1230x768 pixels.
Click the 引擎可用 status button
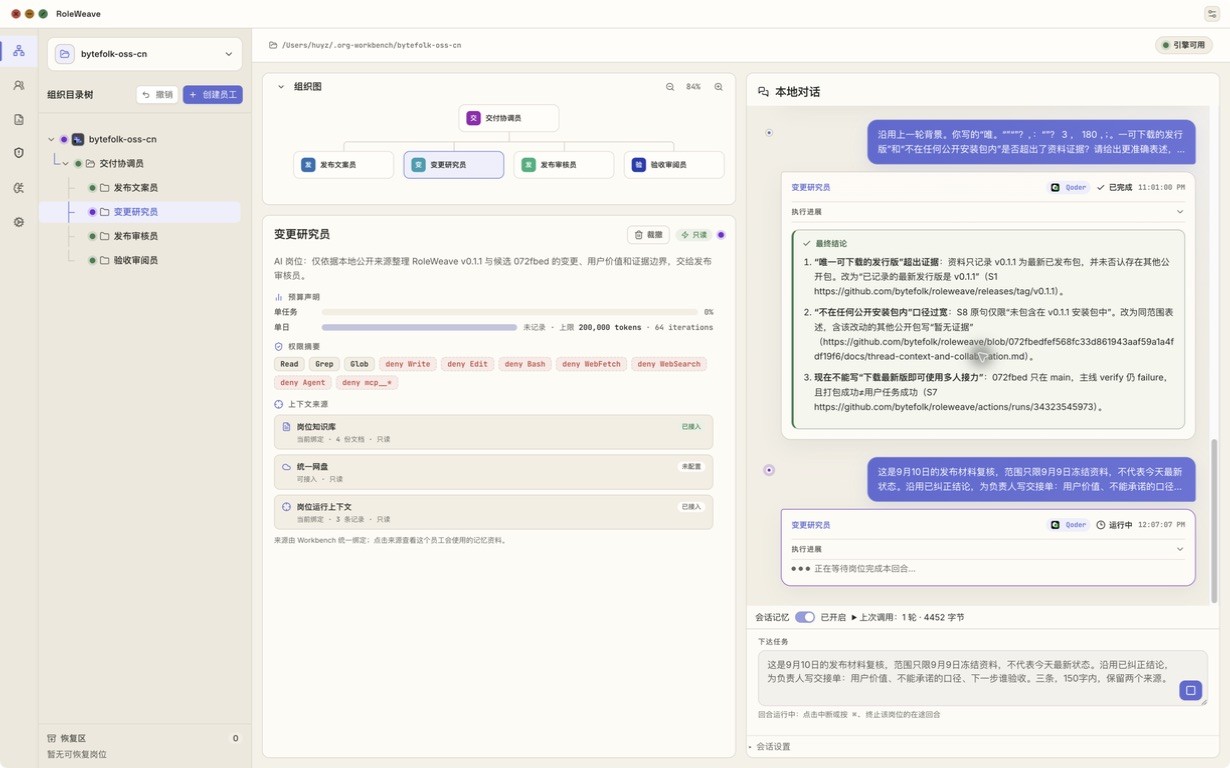tap(1184, 45)
